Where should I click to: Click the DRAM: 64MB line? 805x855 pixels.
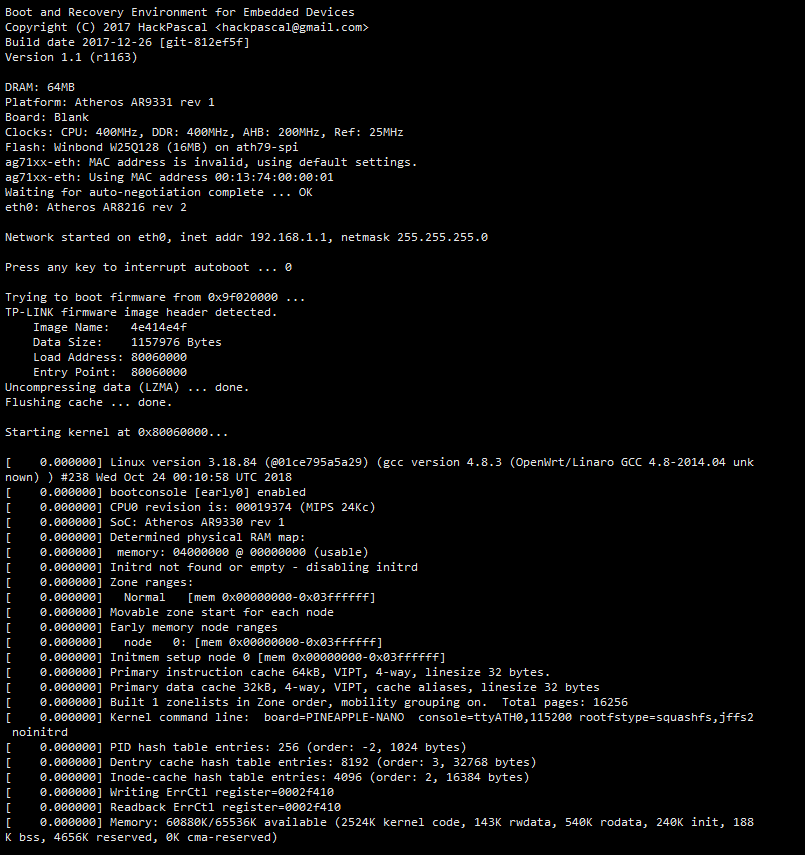click(x=40, y=87)
